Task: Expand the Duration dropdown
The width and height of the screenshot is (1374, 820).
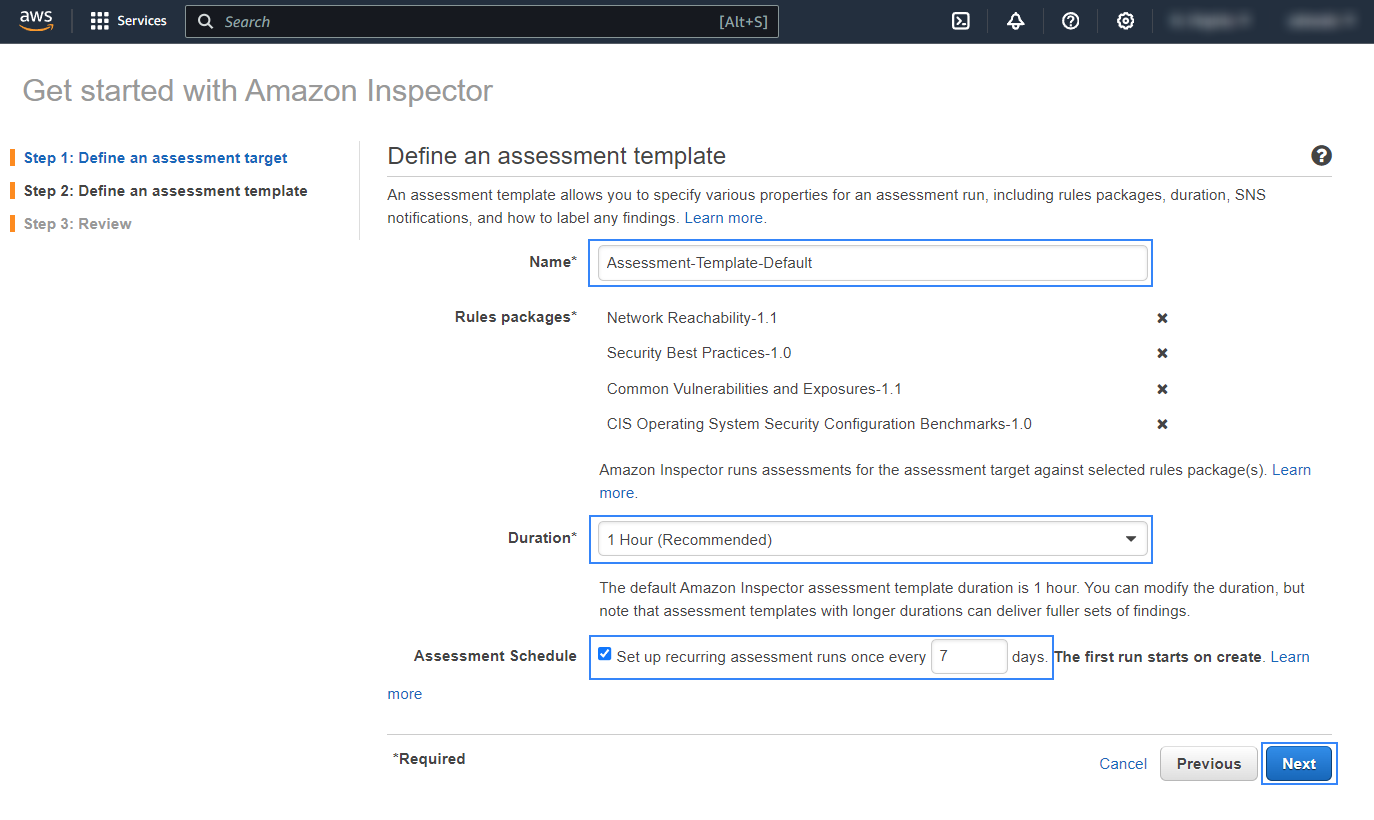Action: coord(871,539)
